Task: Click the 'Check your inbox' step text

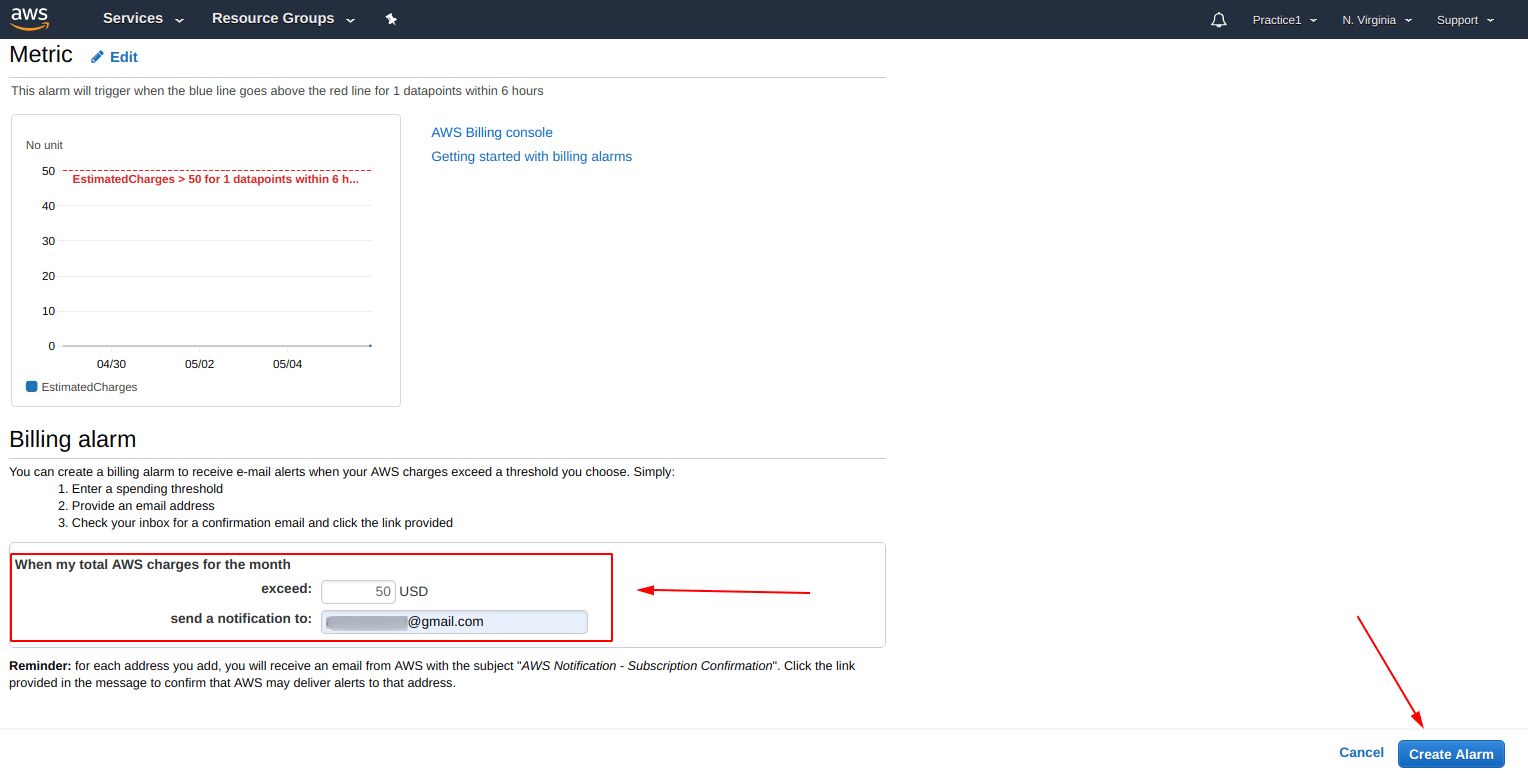Action: tap(262, 523)
